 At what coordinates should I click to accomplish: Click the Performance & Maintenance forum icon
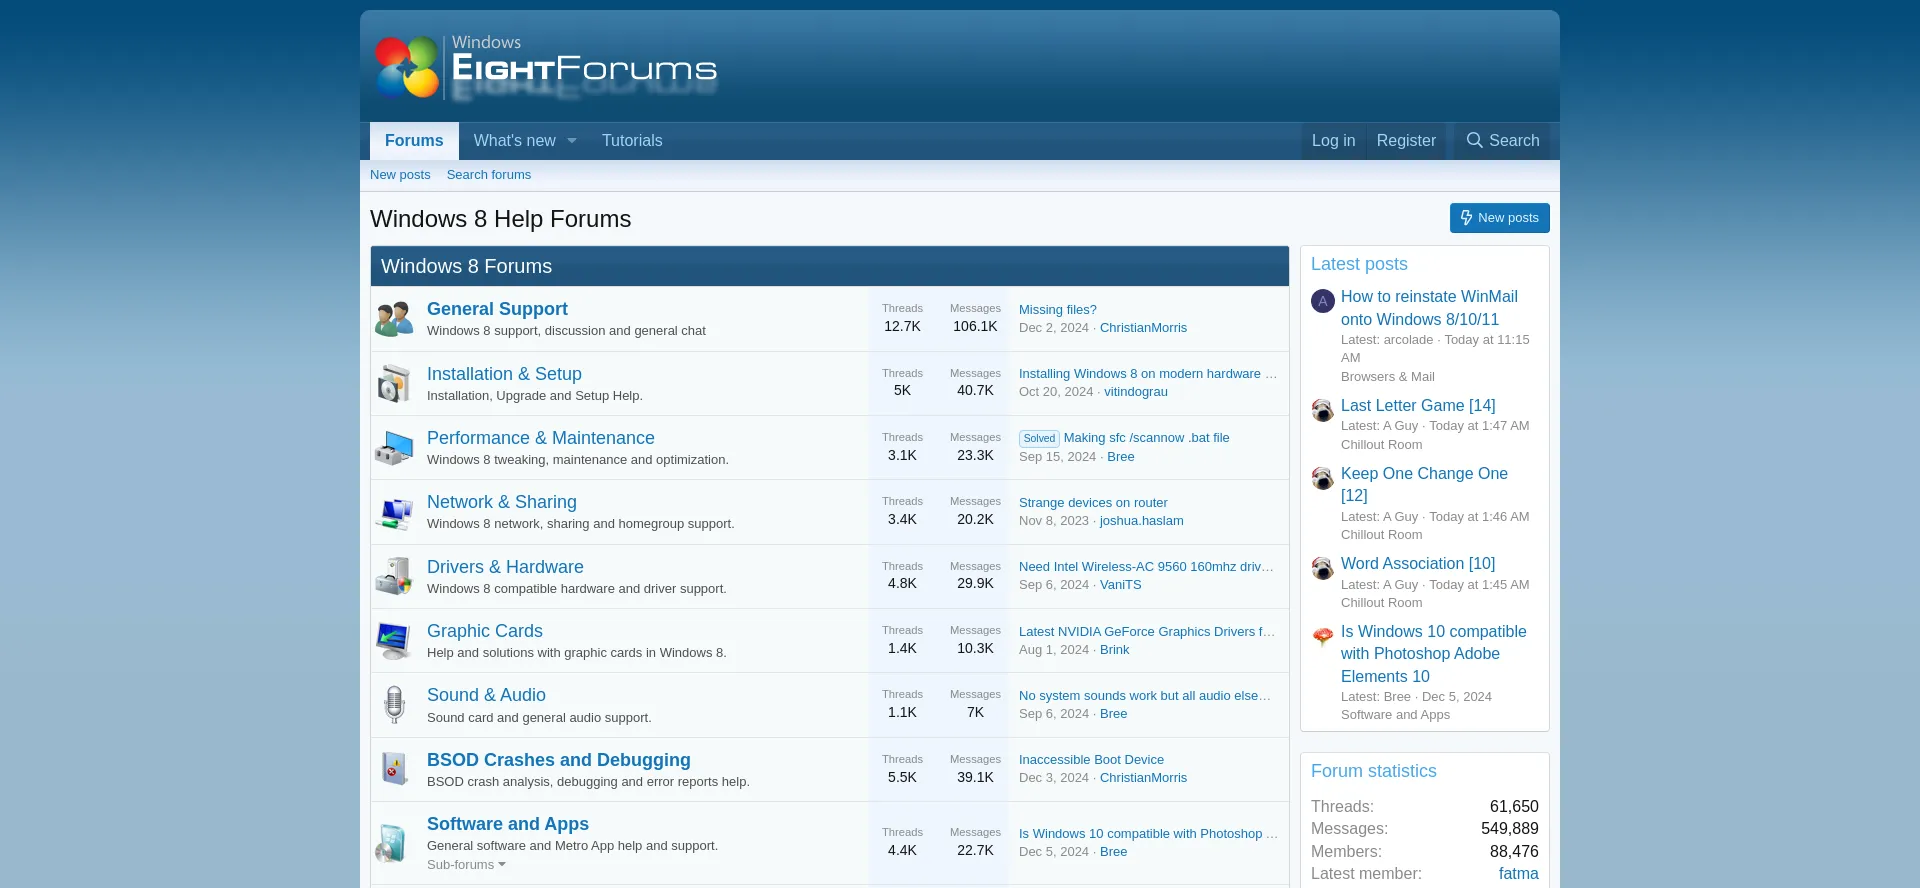click(x=394, y=448)
